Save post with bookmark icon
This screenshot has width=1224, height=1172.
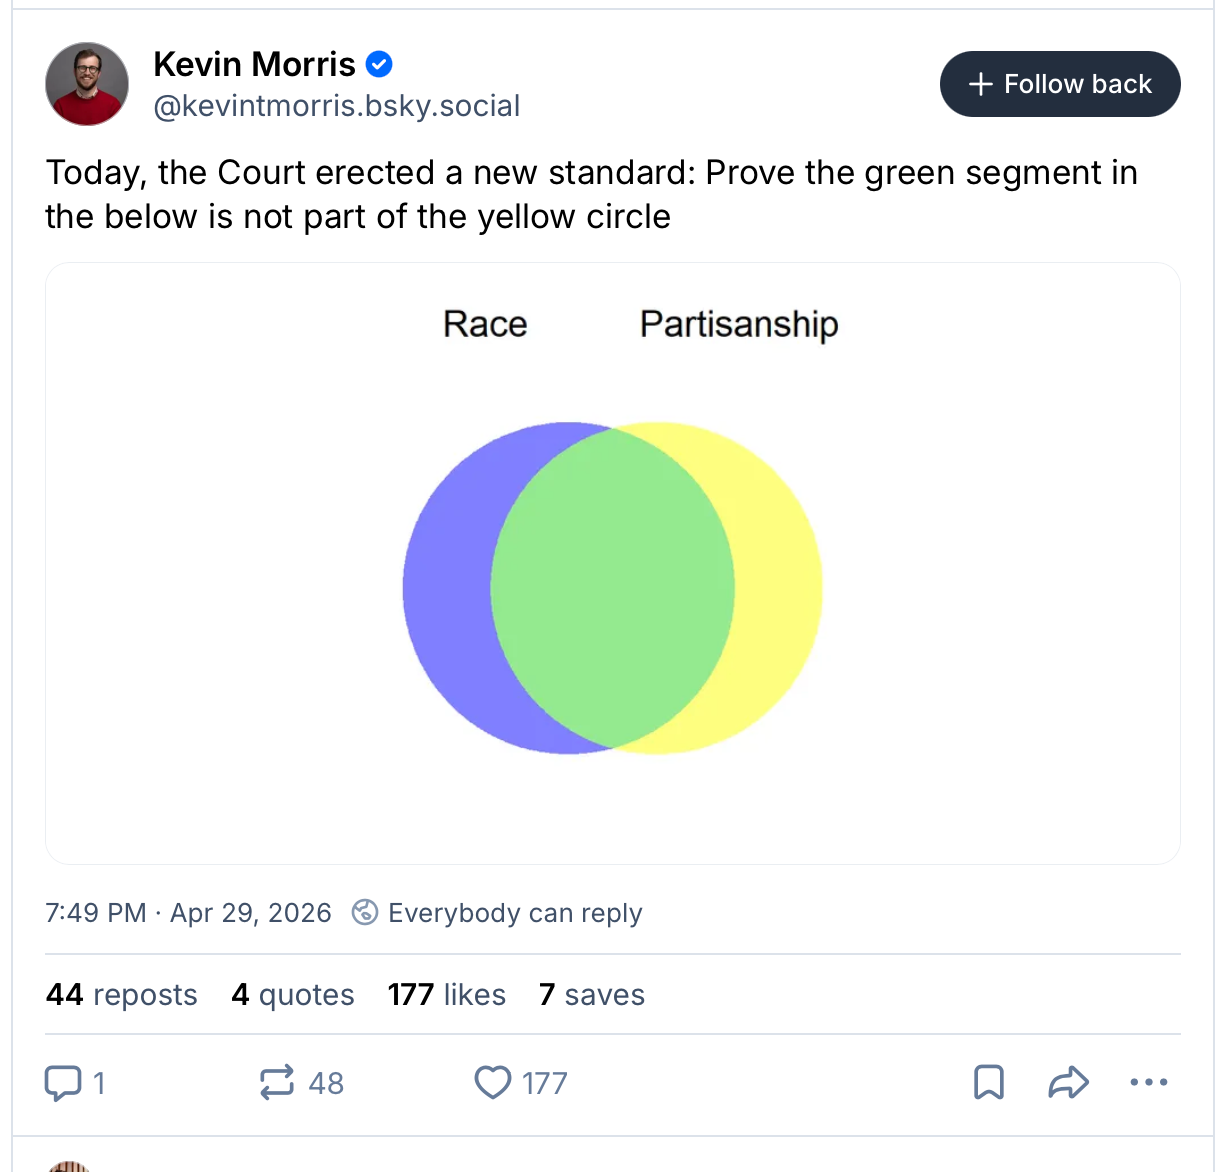[x=989, y=1082]
